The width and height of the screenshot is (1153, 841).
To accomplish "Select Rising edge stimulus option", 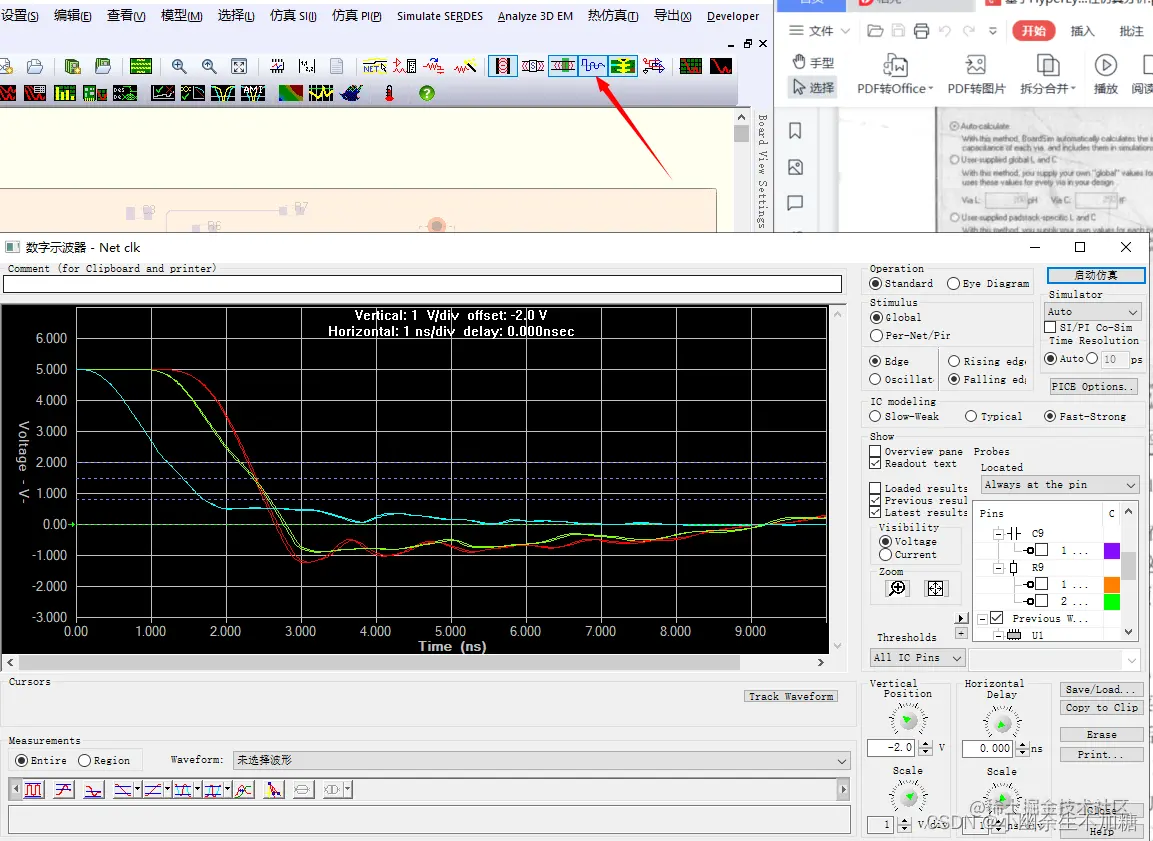I will (x=954, y=361).
